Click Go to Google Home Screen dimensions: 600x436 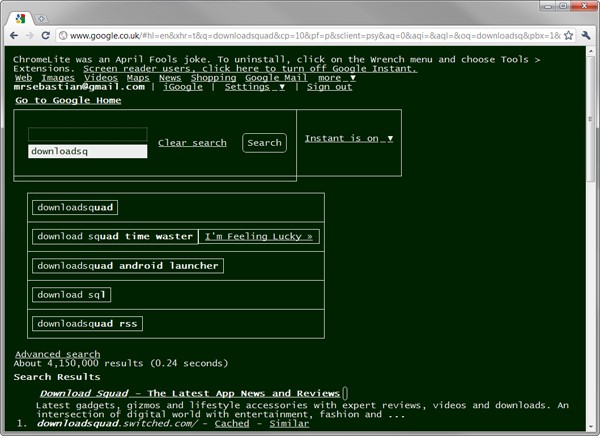coord(68,100)
